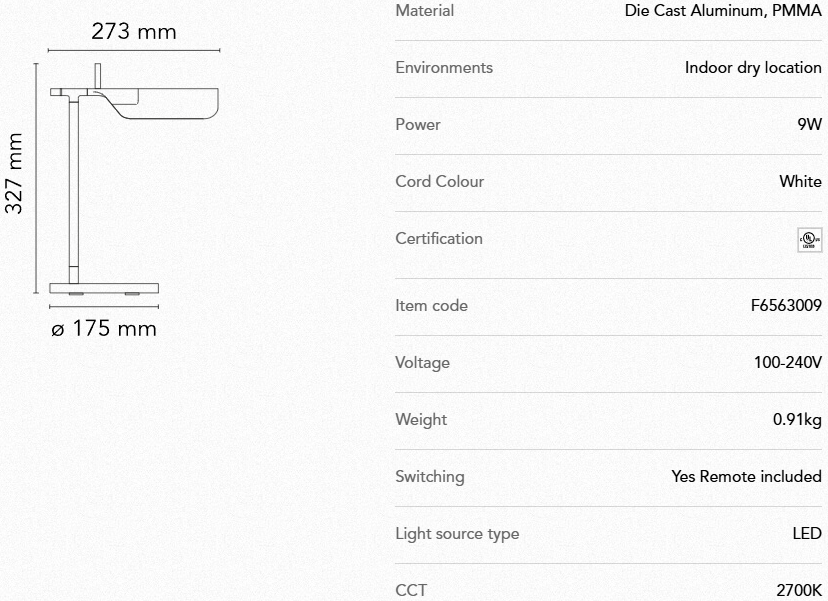Click the UL certification icon
The width and height of the screenshot is (828, 601).
(x=809, y=239)
